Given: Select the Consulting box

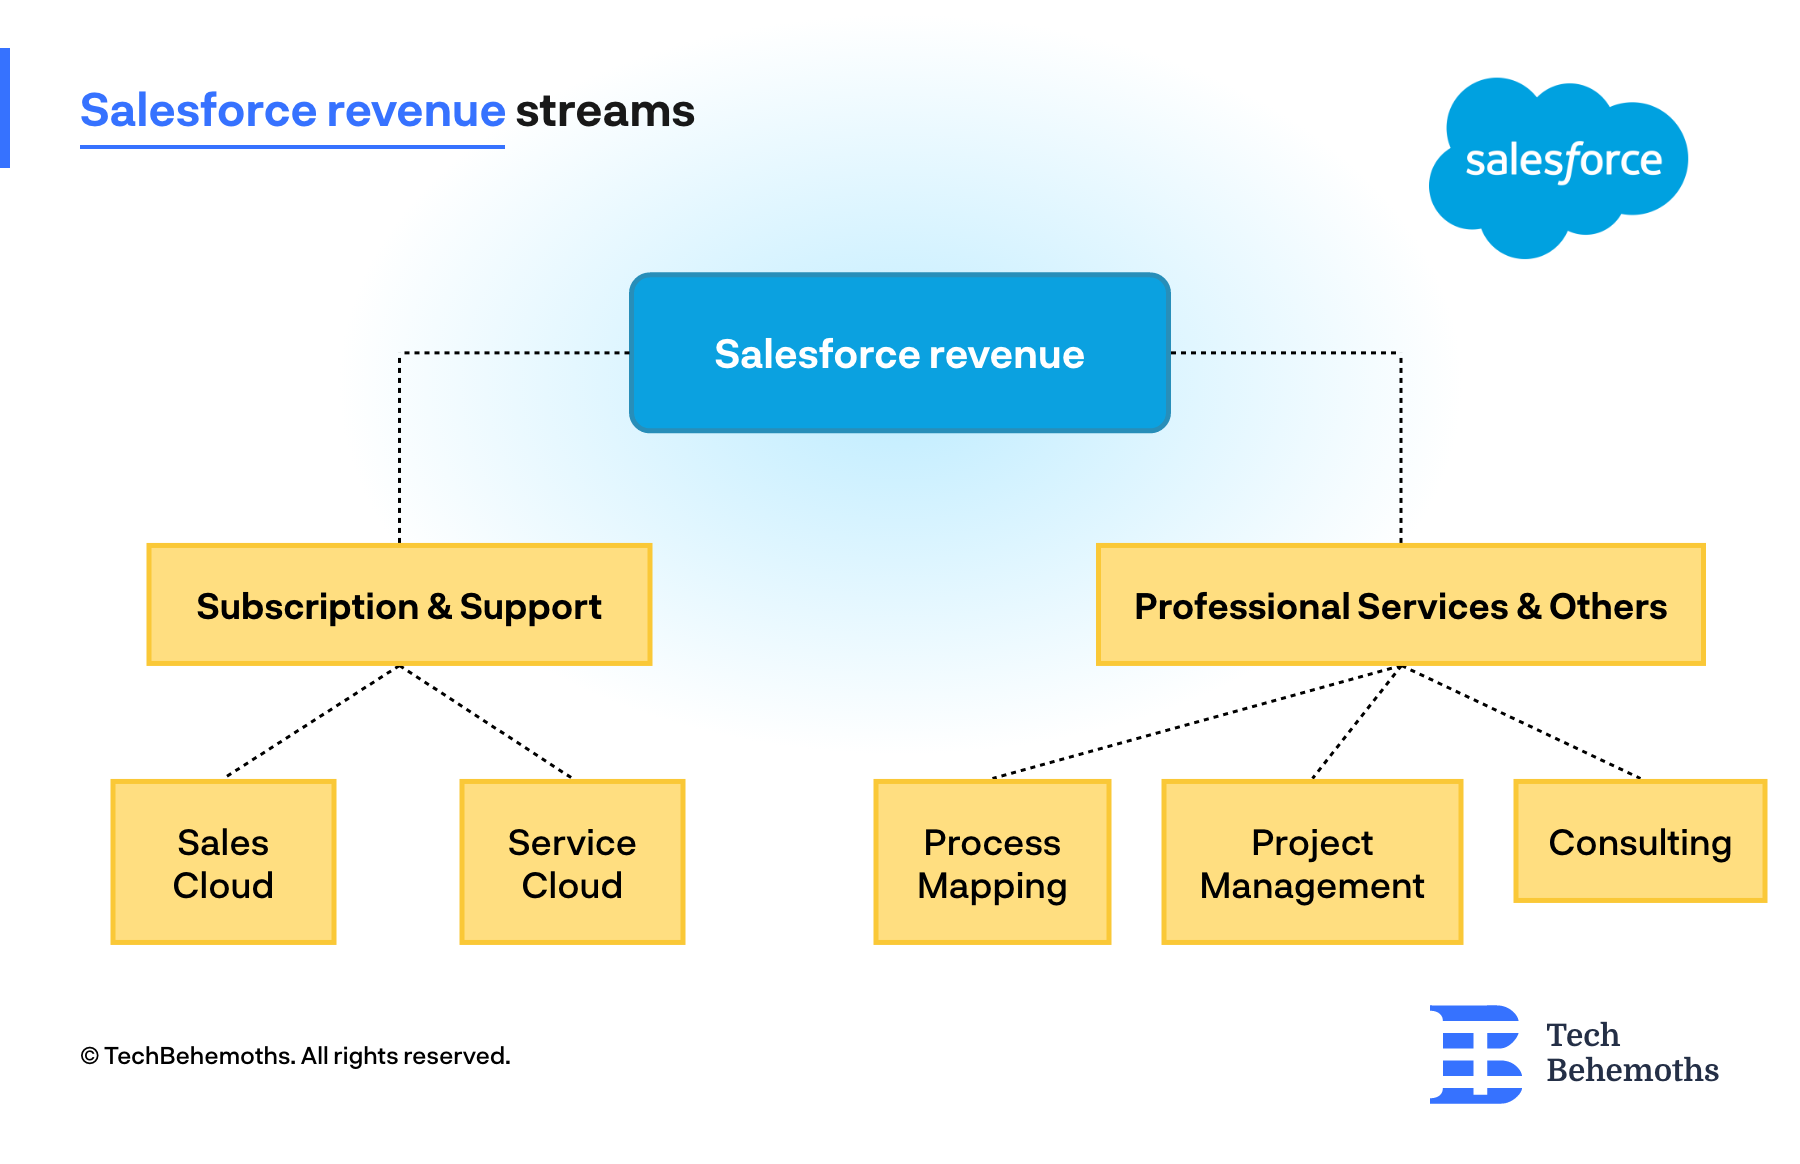Looking at the screenshot, I should (x=1640, y=841).
